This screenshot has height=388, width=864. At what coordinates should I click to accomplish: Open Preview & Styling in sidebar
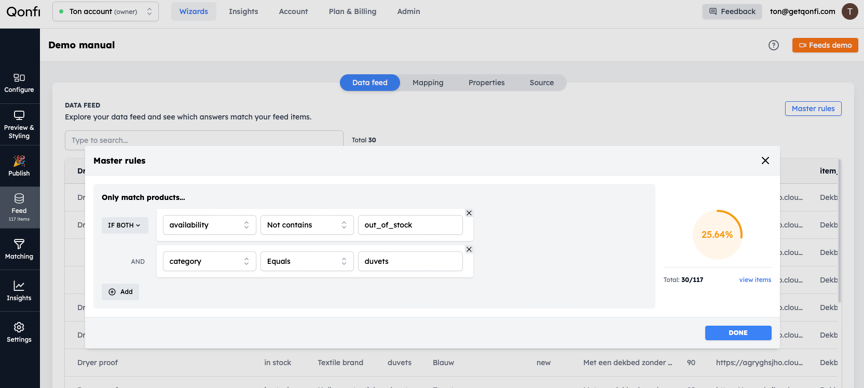click(x=19, y=125)
